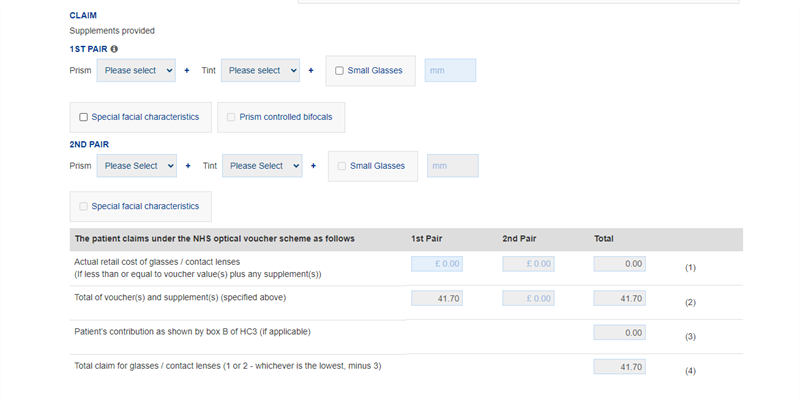Enable 1st pair Special facial characteristics
Viewport: 800px width, 406px height.
84,117
